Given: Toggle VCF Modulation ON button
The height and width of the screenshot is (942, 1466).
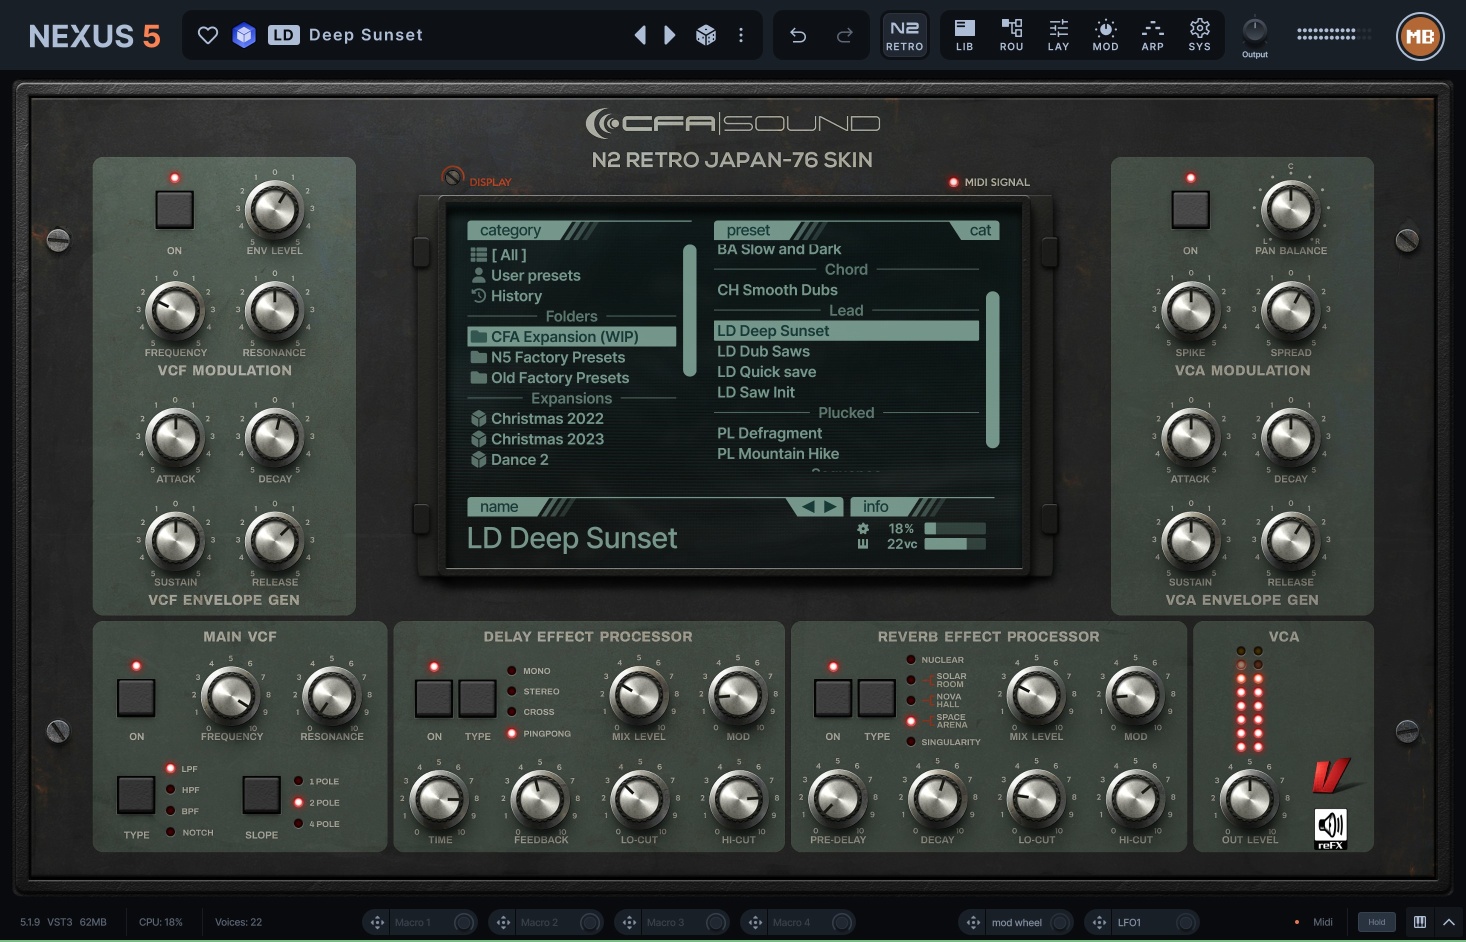Looking at the screenshot, I should tap(174, 210).
